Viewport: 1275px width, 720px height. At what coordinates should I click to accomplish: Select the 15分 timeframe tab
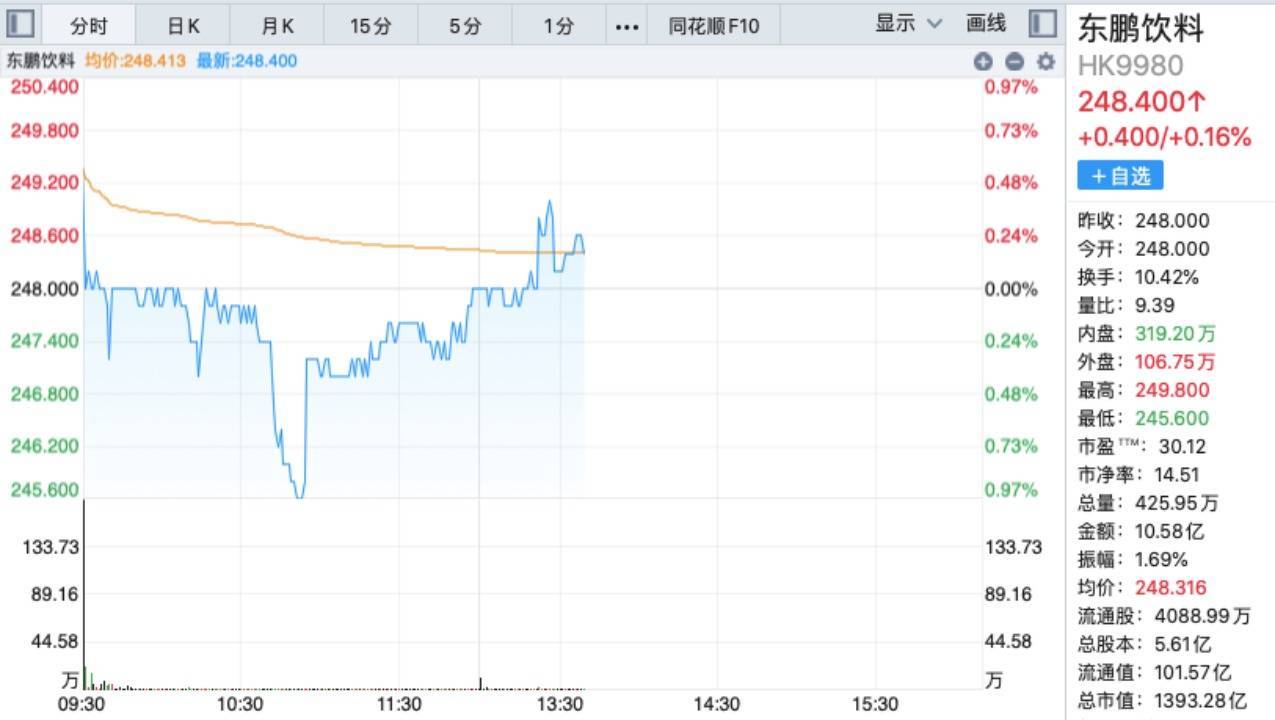coord(370,26)
